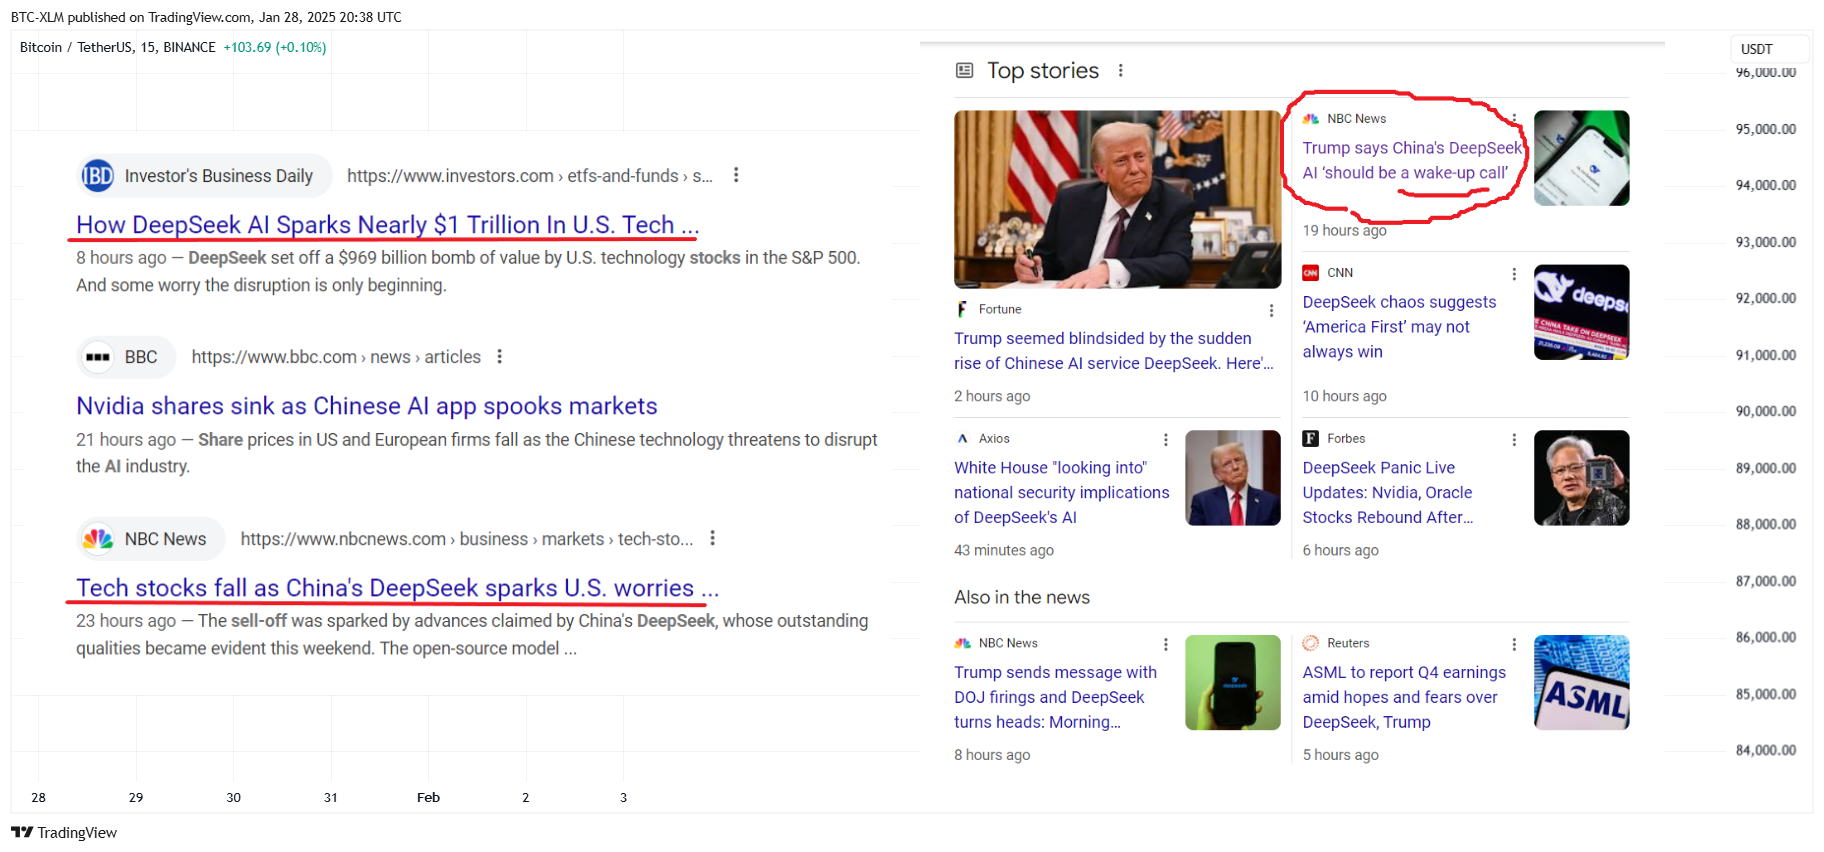The height and width of the screenshot is (852, 1824).
Task: Open Trump says China's DeepSeek wake-up call story
Action: [1411, 160]
